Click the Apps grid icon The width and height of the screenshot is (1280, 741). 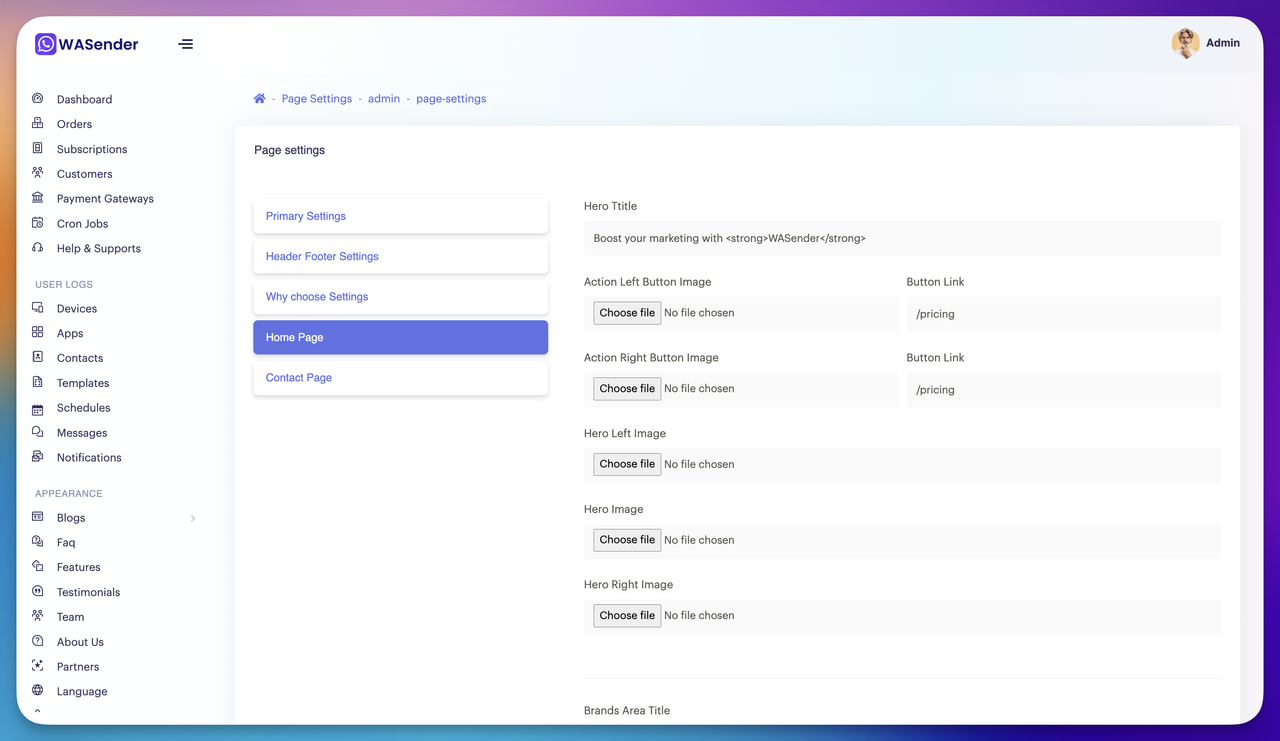point(38,332)
